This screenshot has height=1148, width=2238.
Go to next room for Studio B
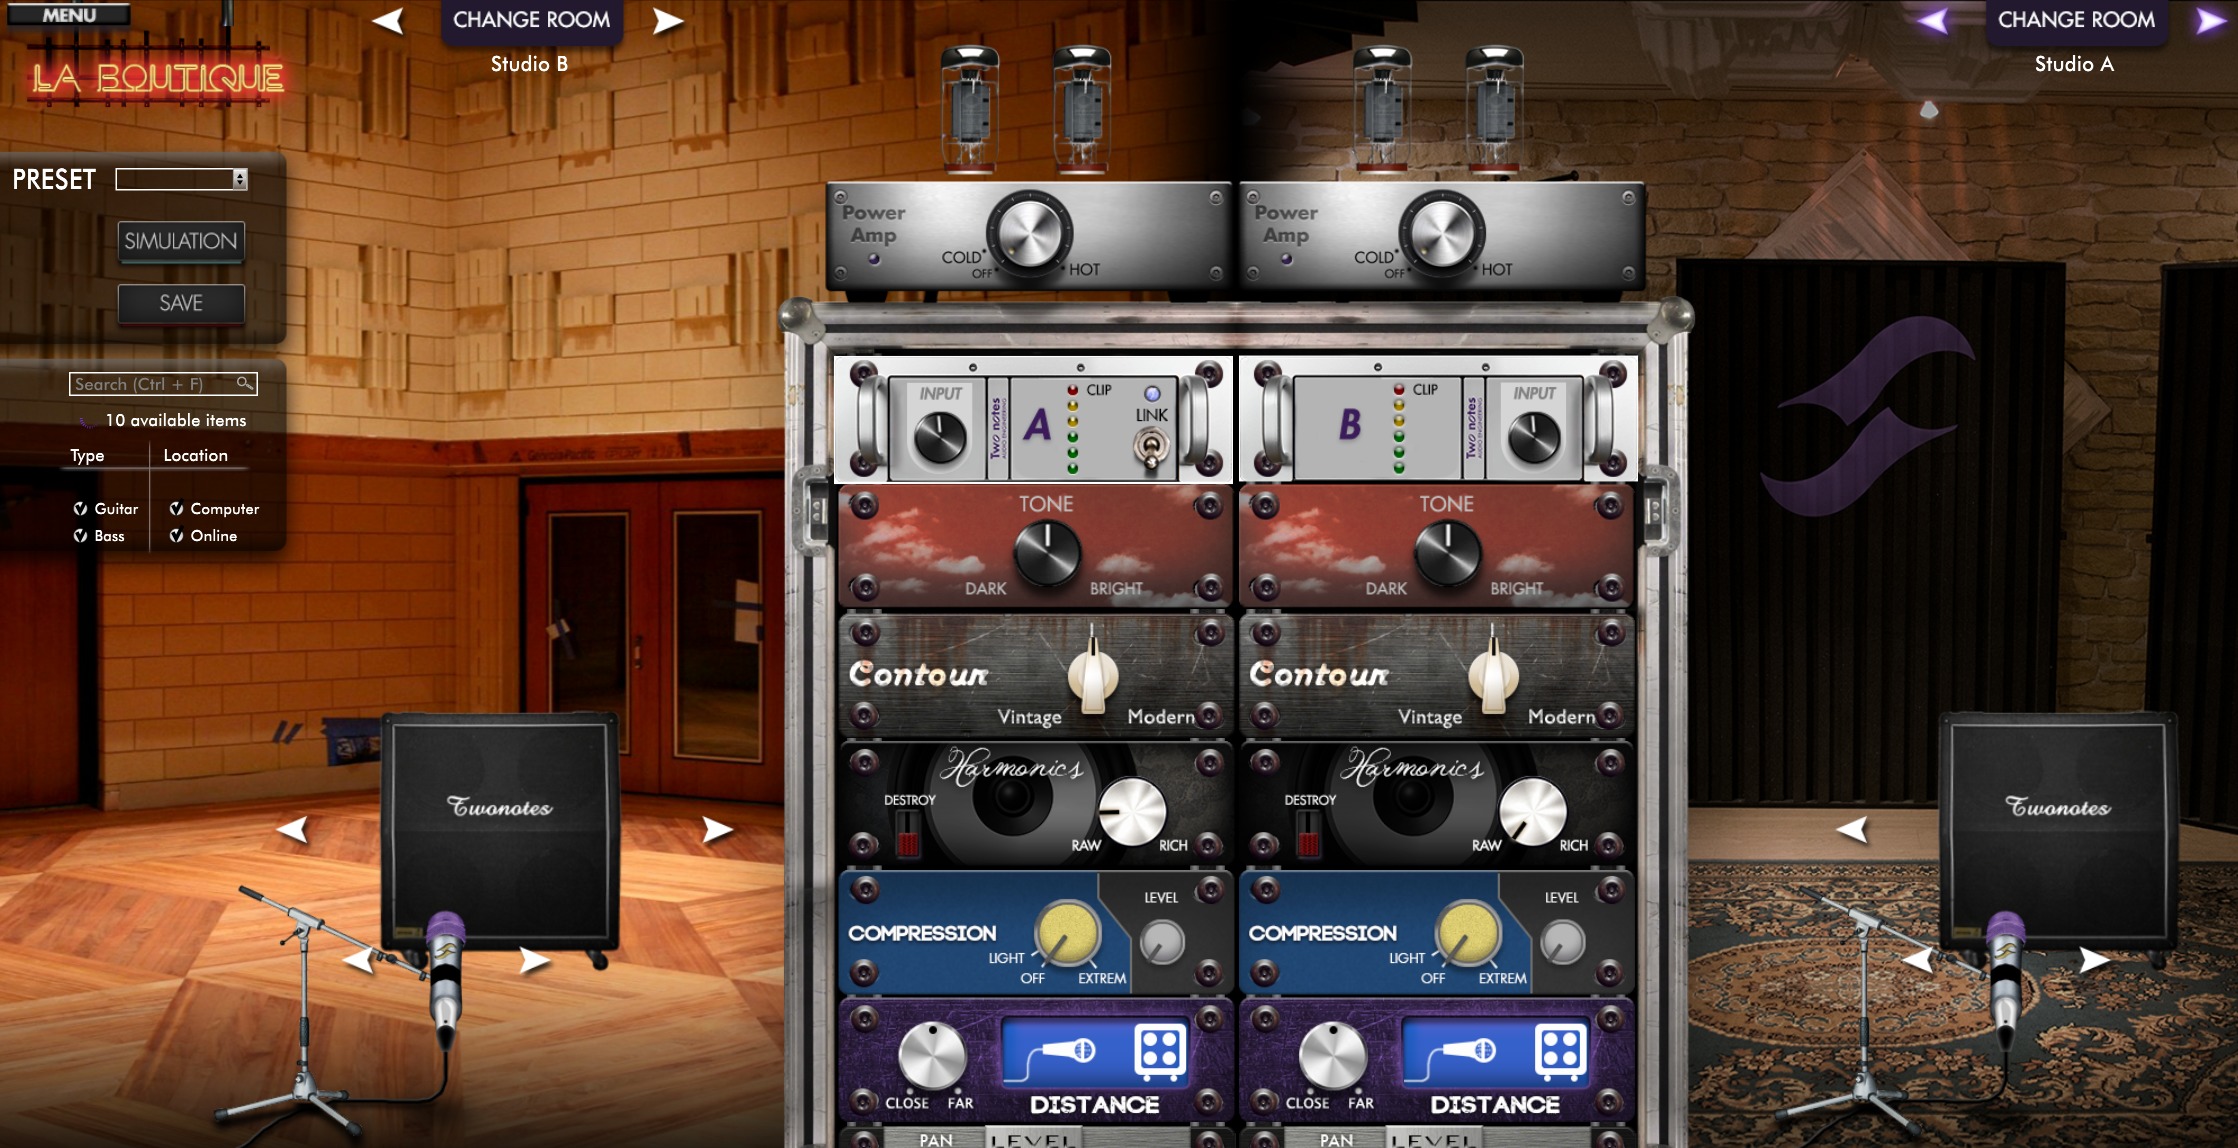click(x=668, y=20)
